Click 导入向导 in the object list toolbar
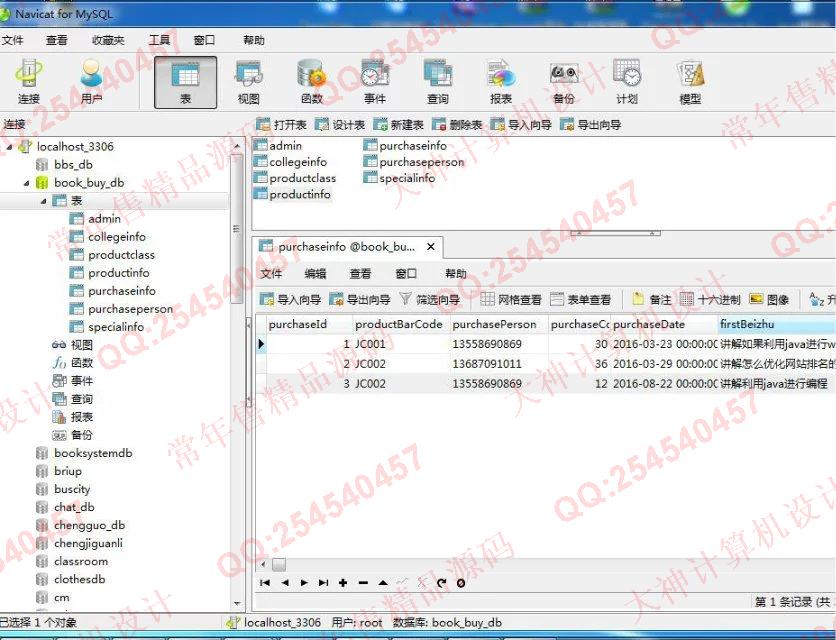This screenshot has width=836, height=640. [521, 125]
